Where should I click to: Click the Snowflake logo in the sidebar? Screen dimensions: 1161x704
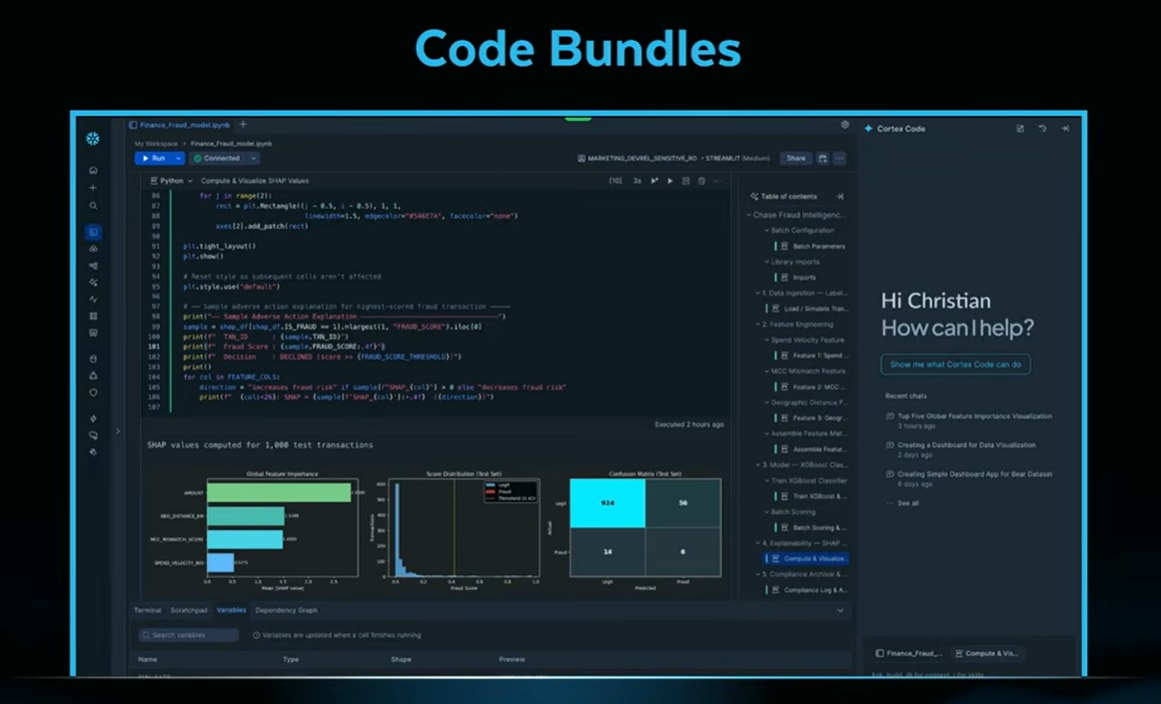click(x=93, y=138)
